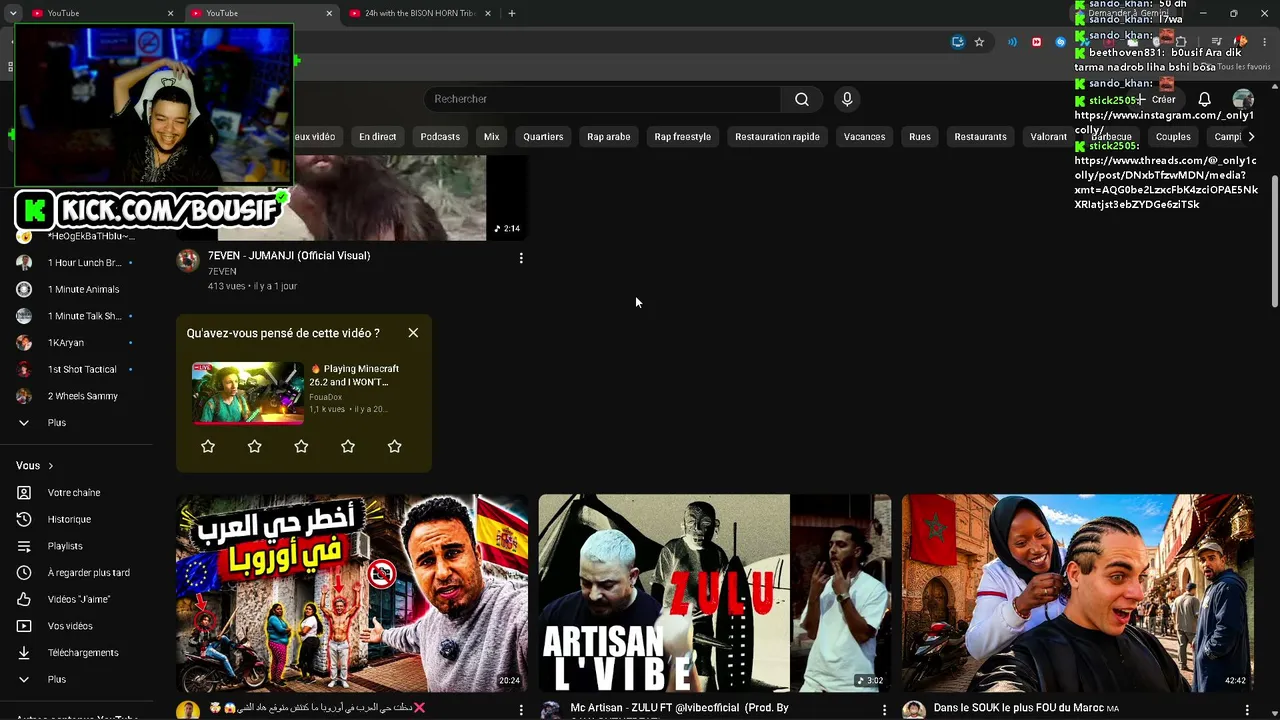1280x720 pixels.
Task: Select the Restauration rapide chip
Action: tap(777, 137)
